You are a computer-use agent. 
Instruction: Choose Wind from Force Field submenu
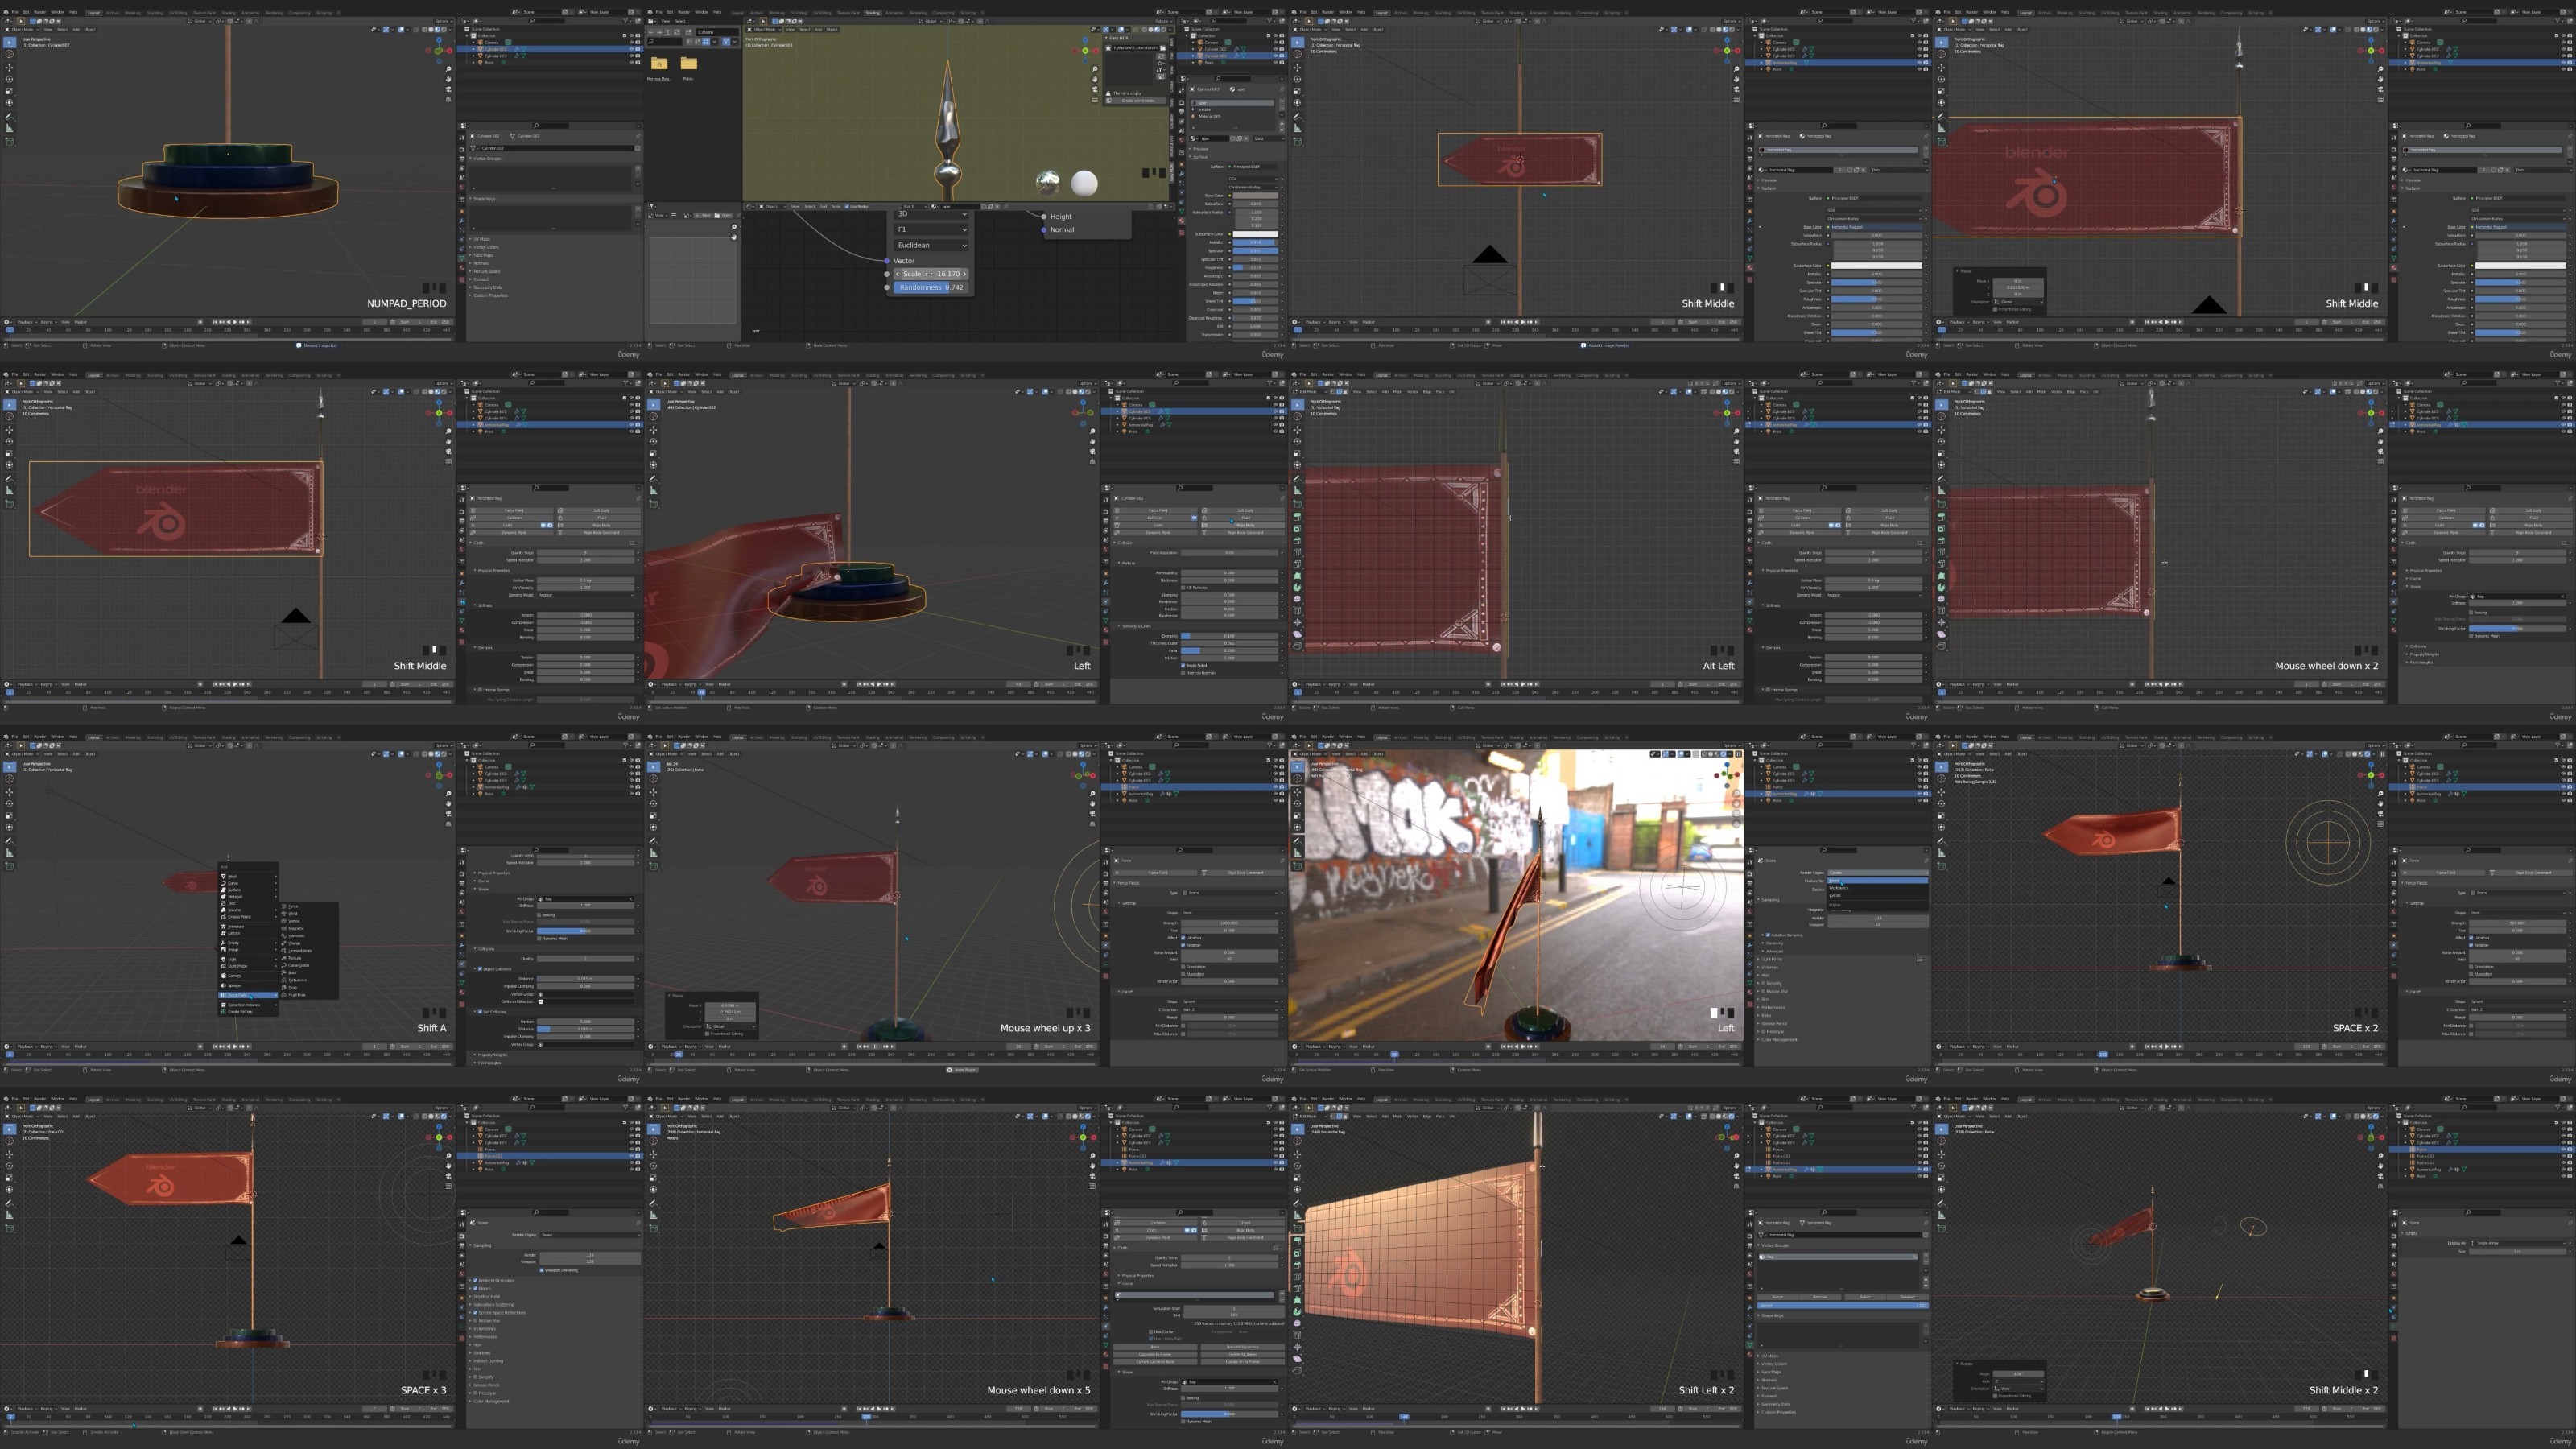[293, 914]
